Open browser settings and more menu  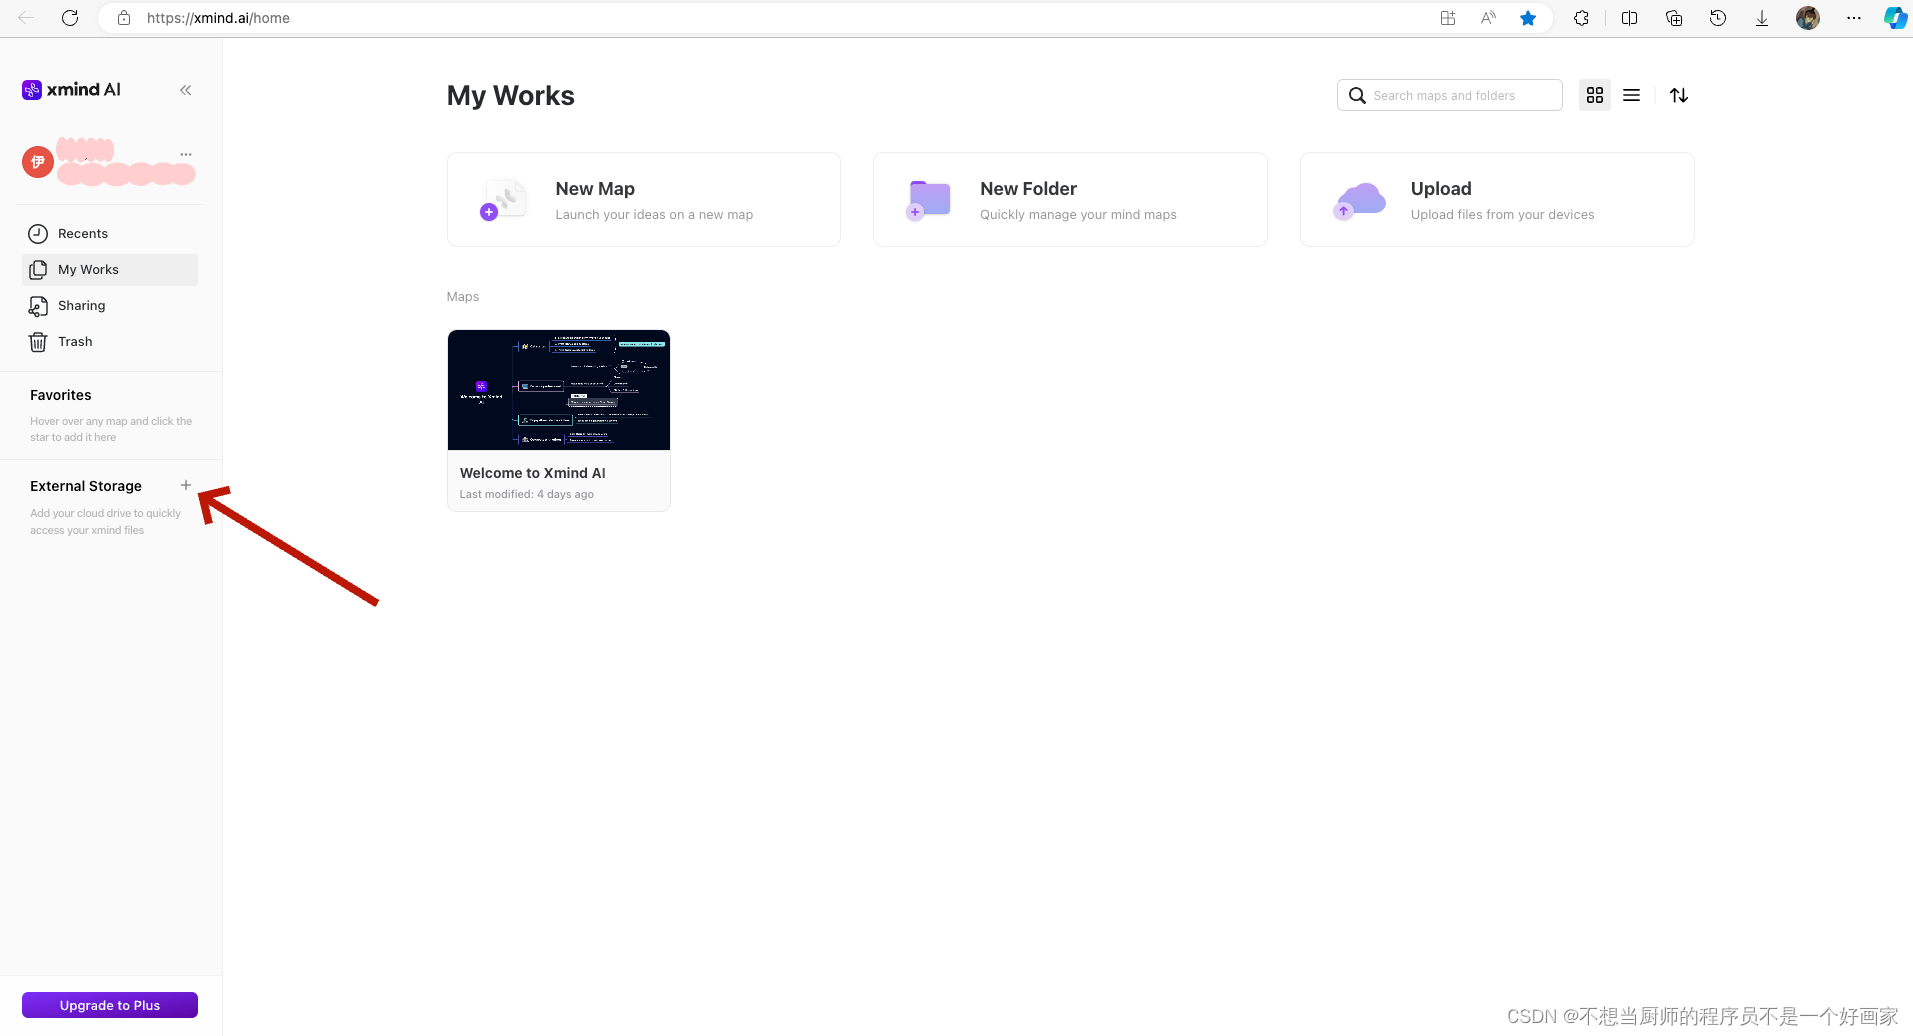1854,18
